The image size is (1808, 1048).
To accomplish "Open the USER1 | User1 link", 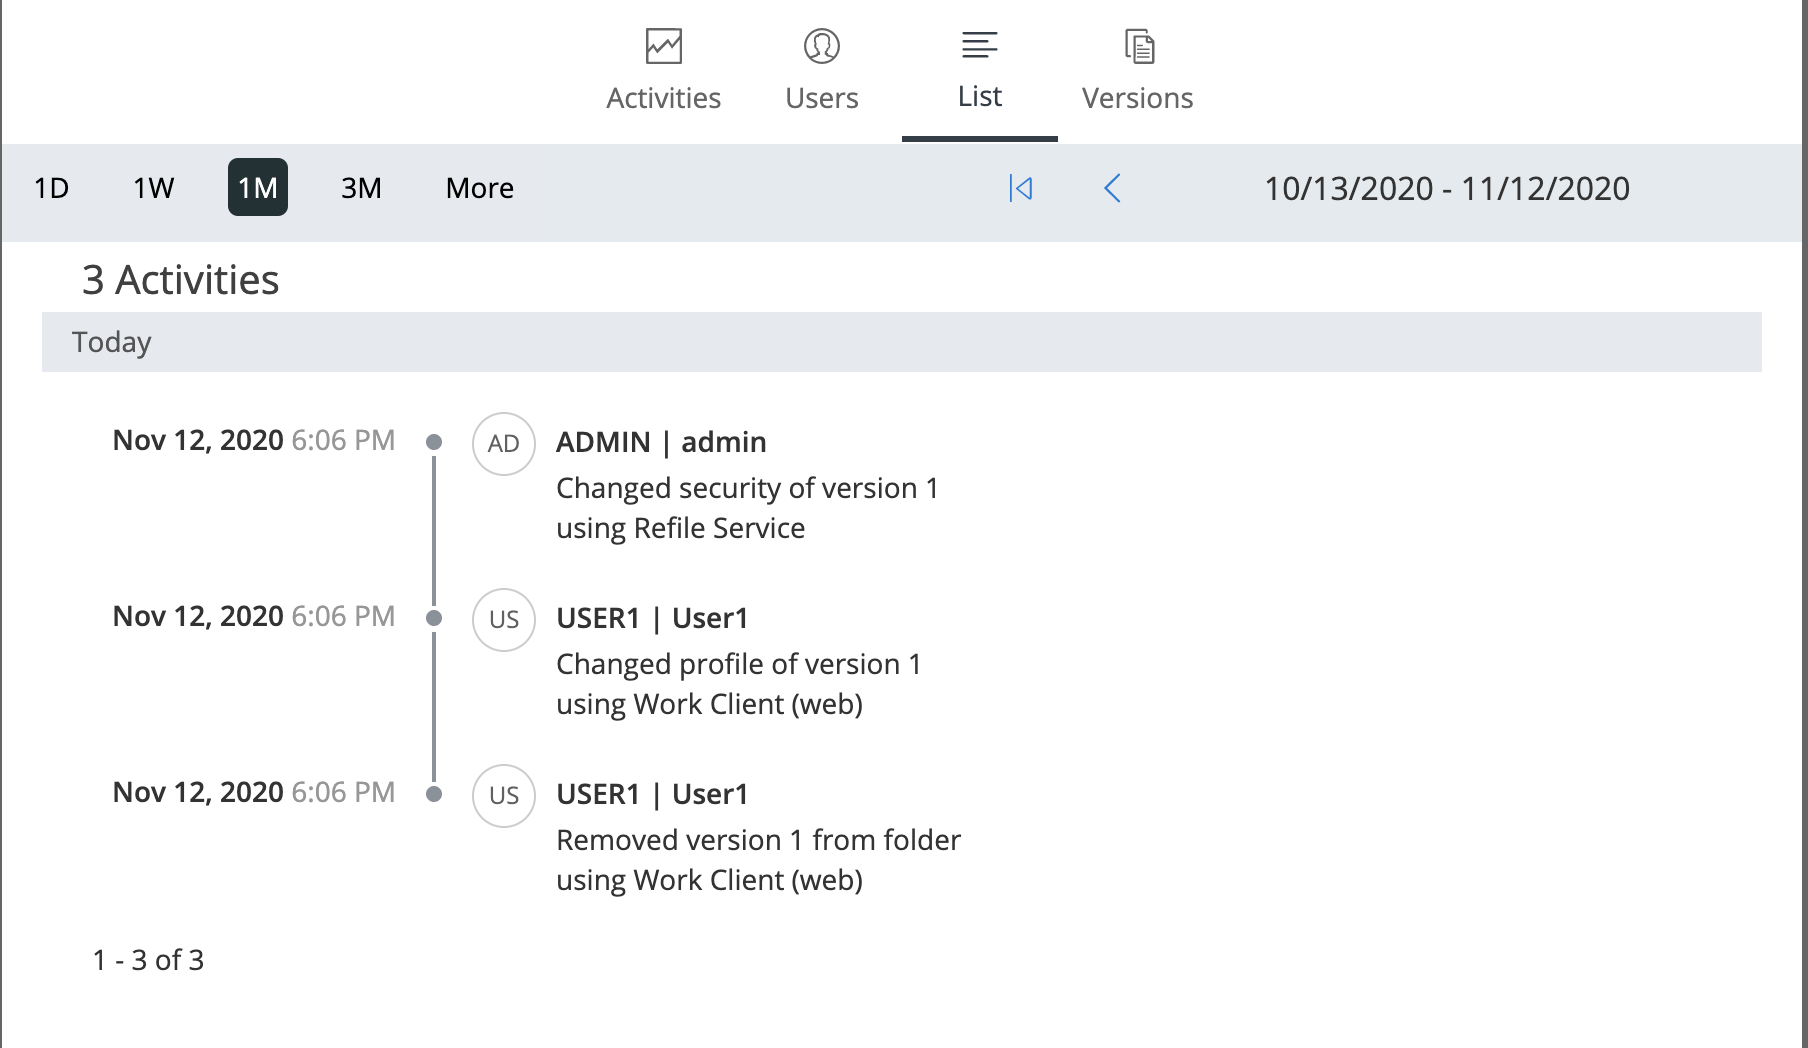I will click(x=652, y=617).
